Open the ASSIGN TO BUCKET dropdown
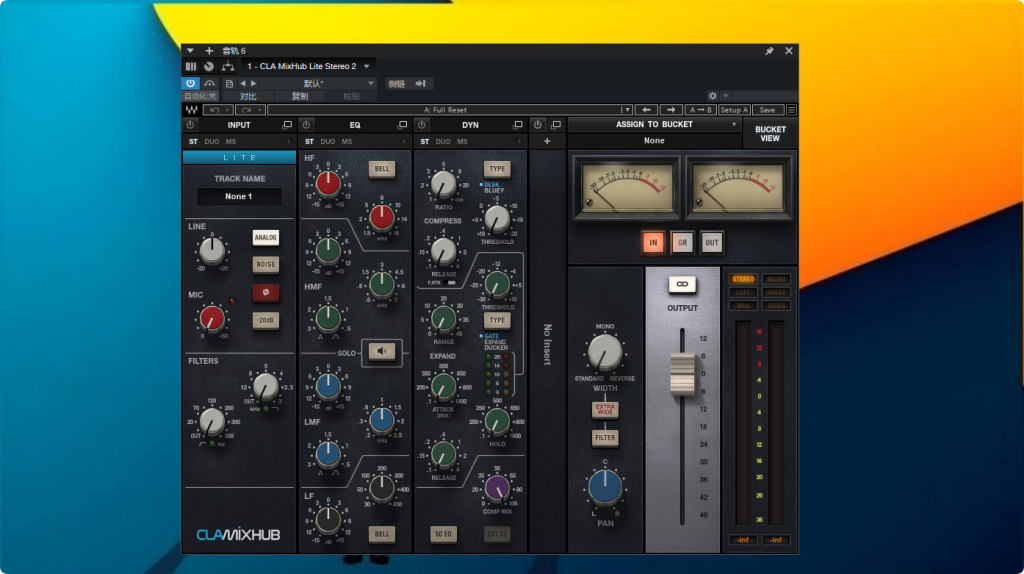The width and height of the screenshot is (1024, 574). point(654,125)
